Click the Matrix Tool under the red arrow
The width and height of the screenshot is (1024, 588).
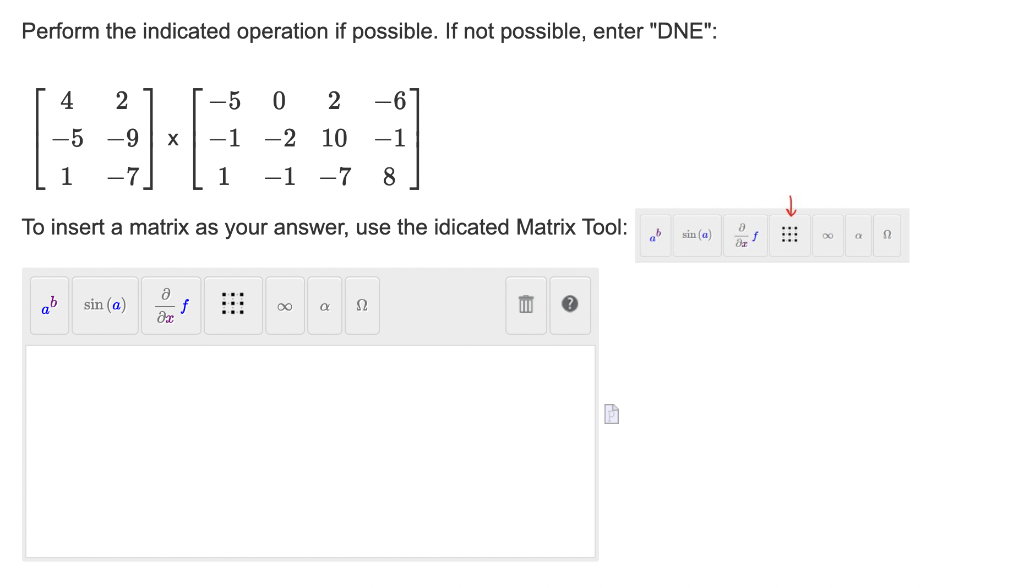(790, 234)
